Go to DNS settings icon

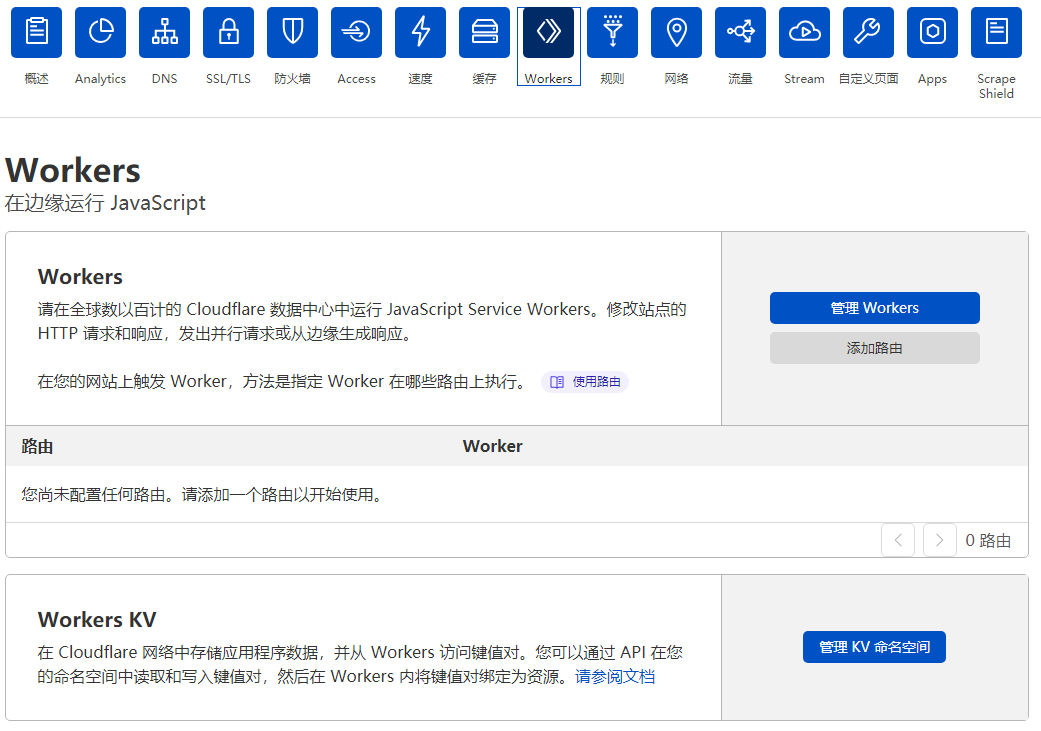(x=165, y=32)
